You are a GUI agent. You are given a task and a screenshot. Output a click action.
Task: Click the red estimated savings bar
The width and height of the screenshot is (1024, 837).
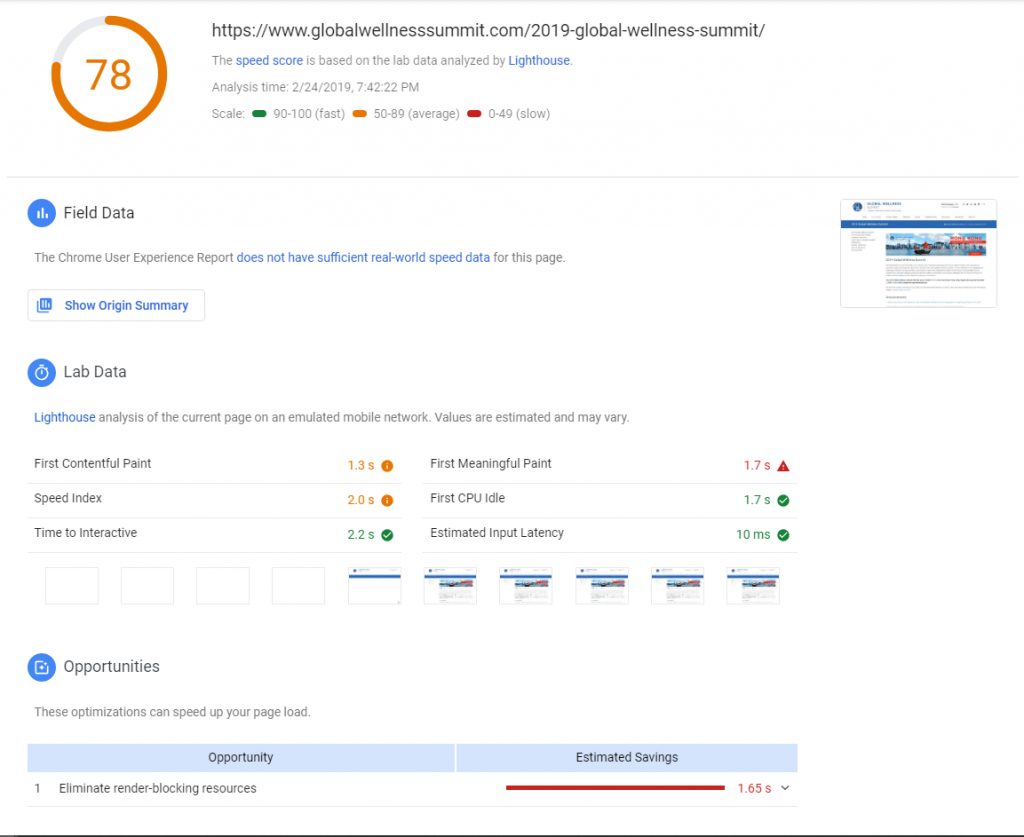pyautogui.click(x=615, y=788)
